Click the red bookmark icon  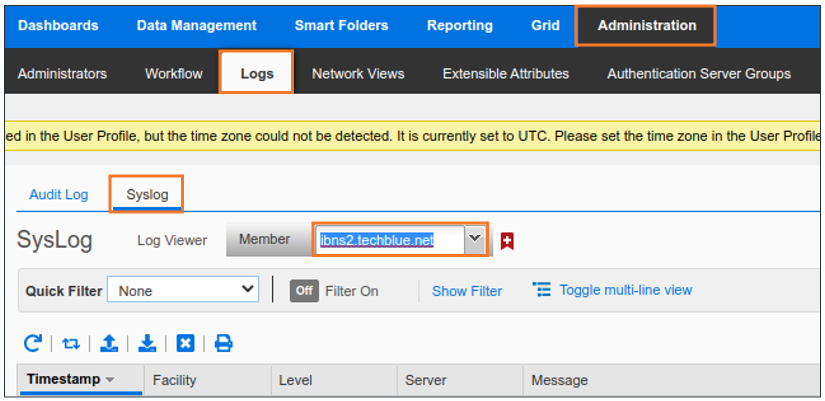coord(507,241)
